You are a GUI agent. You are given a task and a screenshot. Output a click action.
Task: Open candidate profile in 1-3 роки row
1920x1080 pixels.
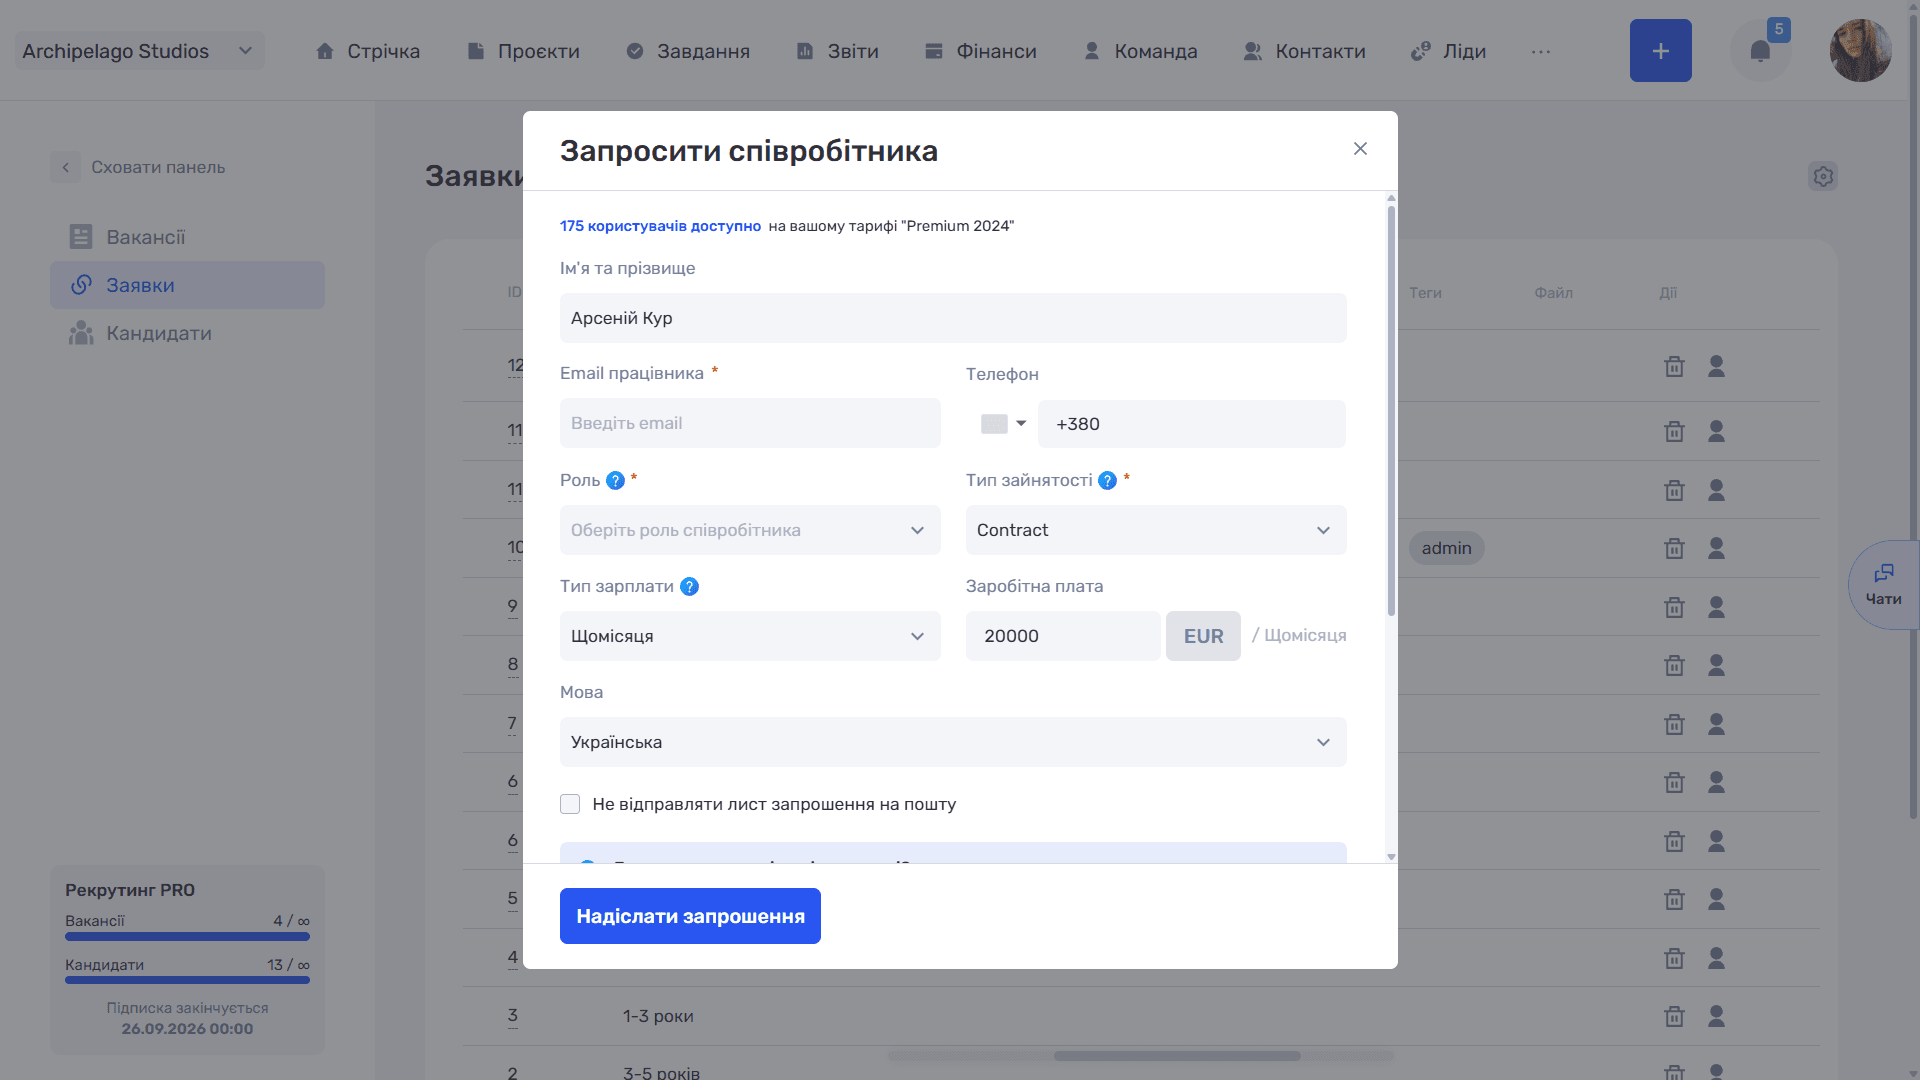coord(1716,1016)
